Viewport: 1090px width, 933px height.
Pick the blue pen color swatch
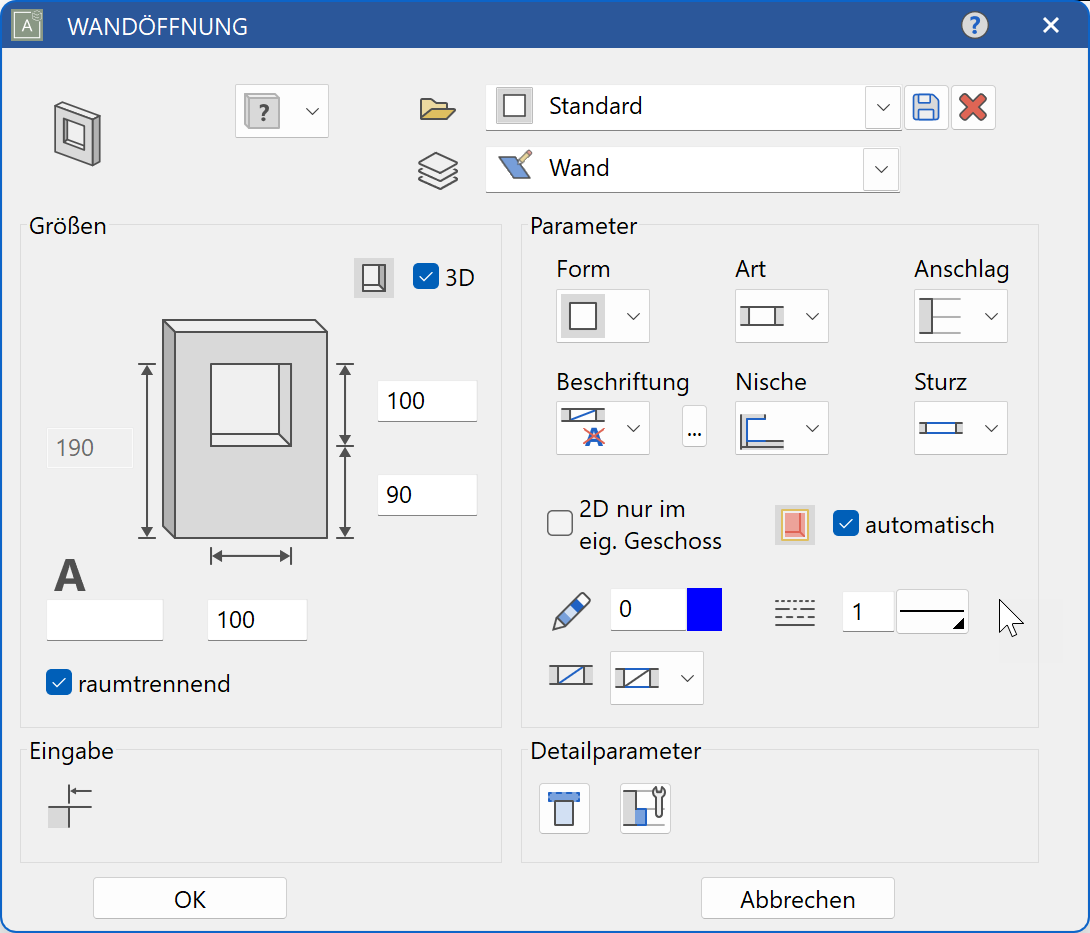[704, 610]
